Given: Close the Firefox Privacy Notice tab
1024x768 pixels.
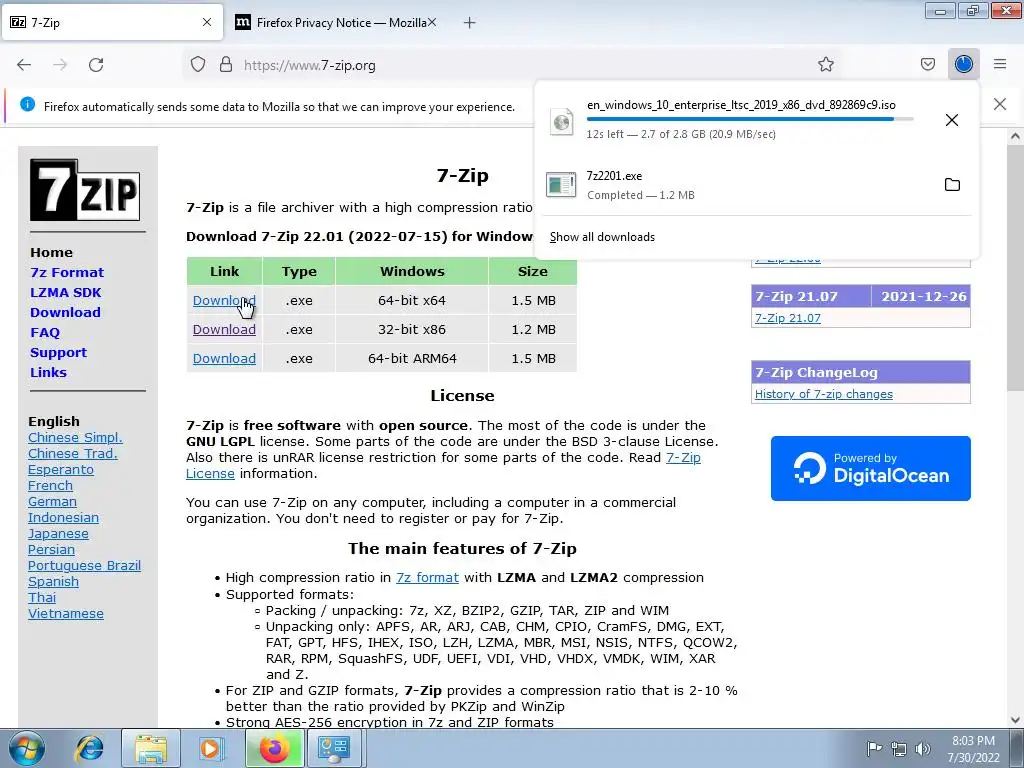Looking at the screenshot, I should tap(432, 22).
